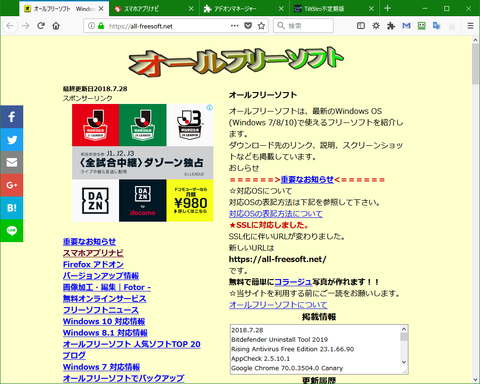Viewport: 480px width, 384px height.
Task: Open the Windows 7 対応情報 link
Action: (x=101, y=367)
